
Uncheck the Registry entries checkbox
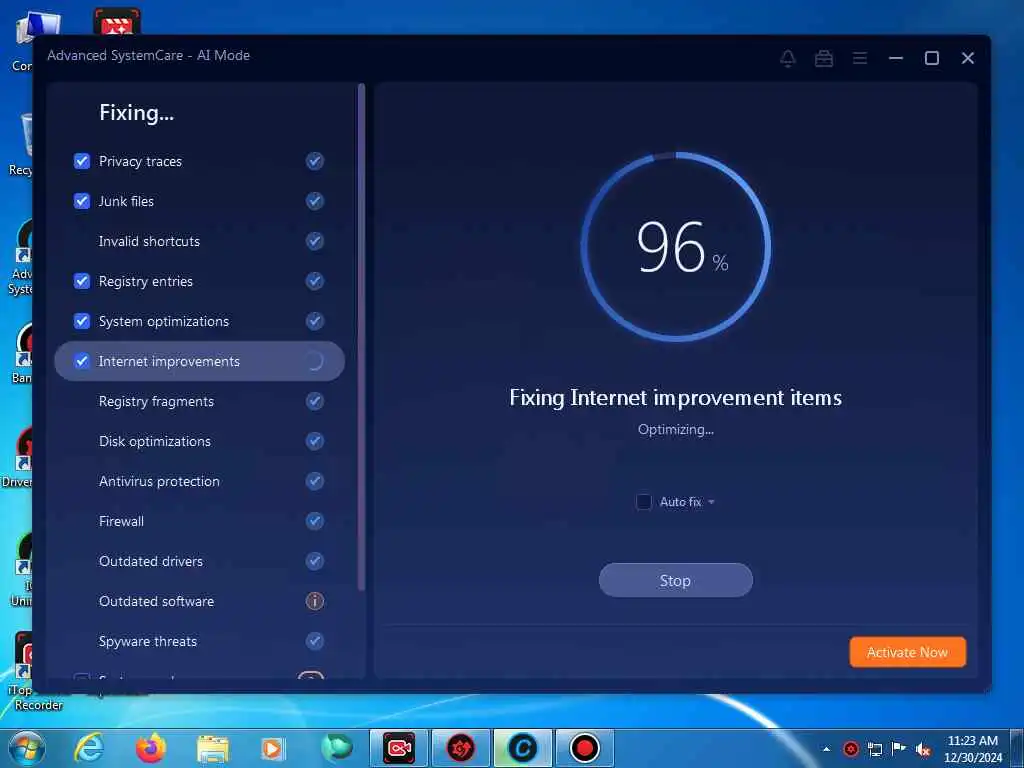82,281
